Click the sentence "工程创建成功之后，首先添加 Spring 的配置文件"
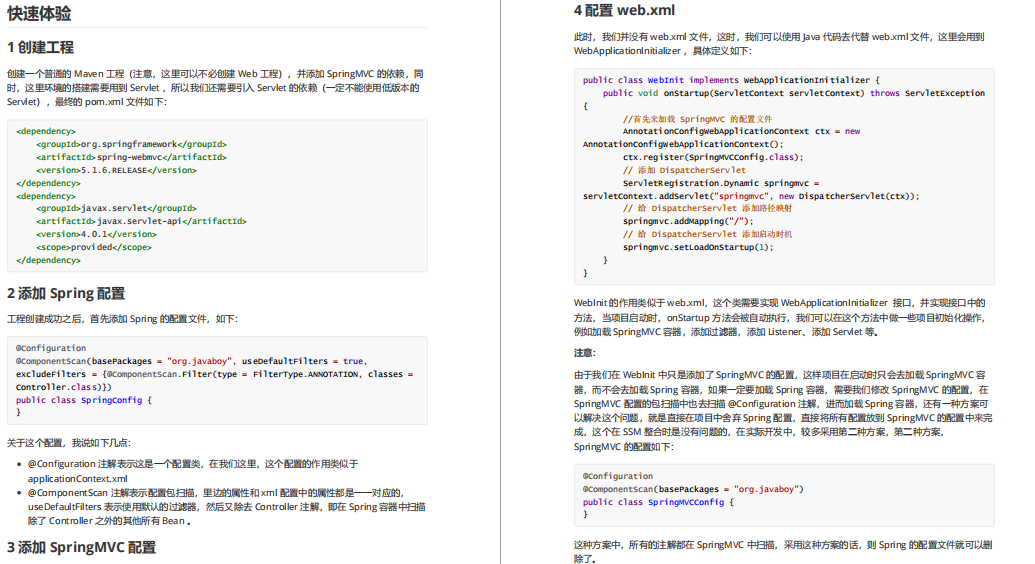Viewport: 1035px width, 564px height. pos(122,319)
